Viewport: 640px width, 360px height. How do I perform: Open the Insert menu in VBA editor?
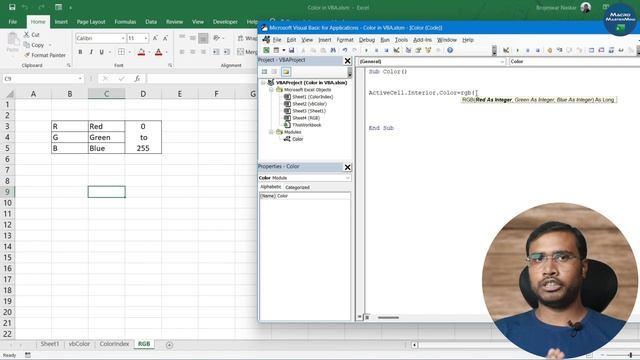324,40
